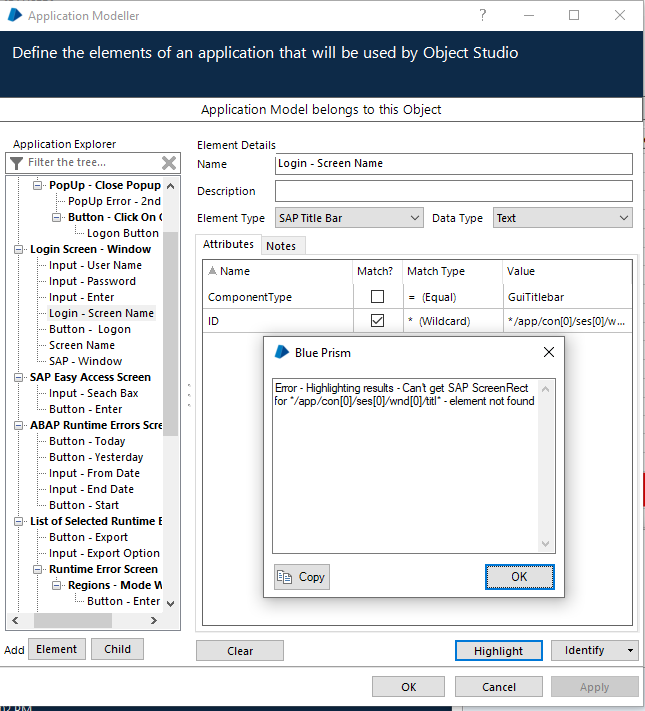Click the Copy button in error dialog
The image size is (645, 711).
click(x=302, y=577)
